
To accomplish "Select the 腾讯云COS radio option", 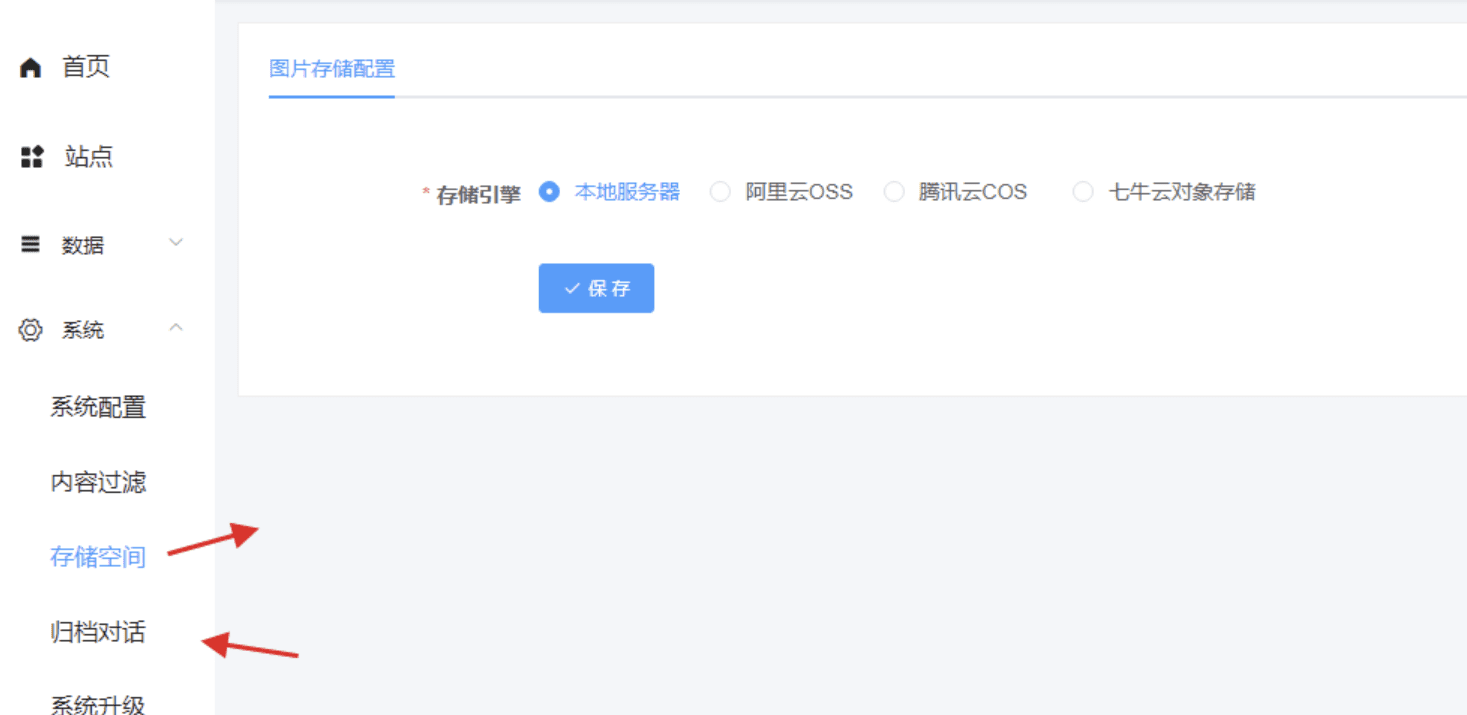I will 894,192.
